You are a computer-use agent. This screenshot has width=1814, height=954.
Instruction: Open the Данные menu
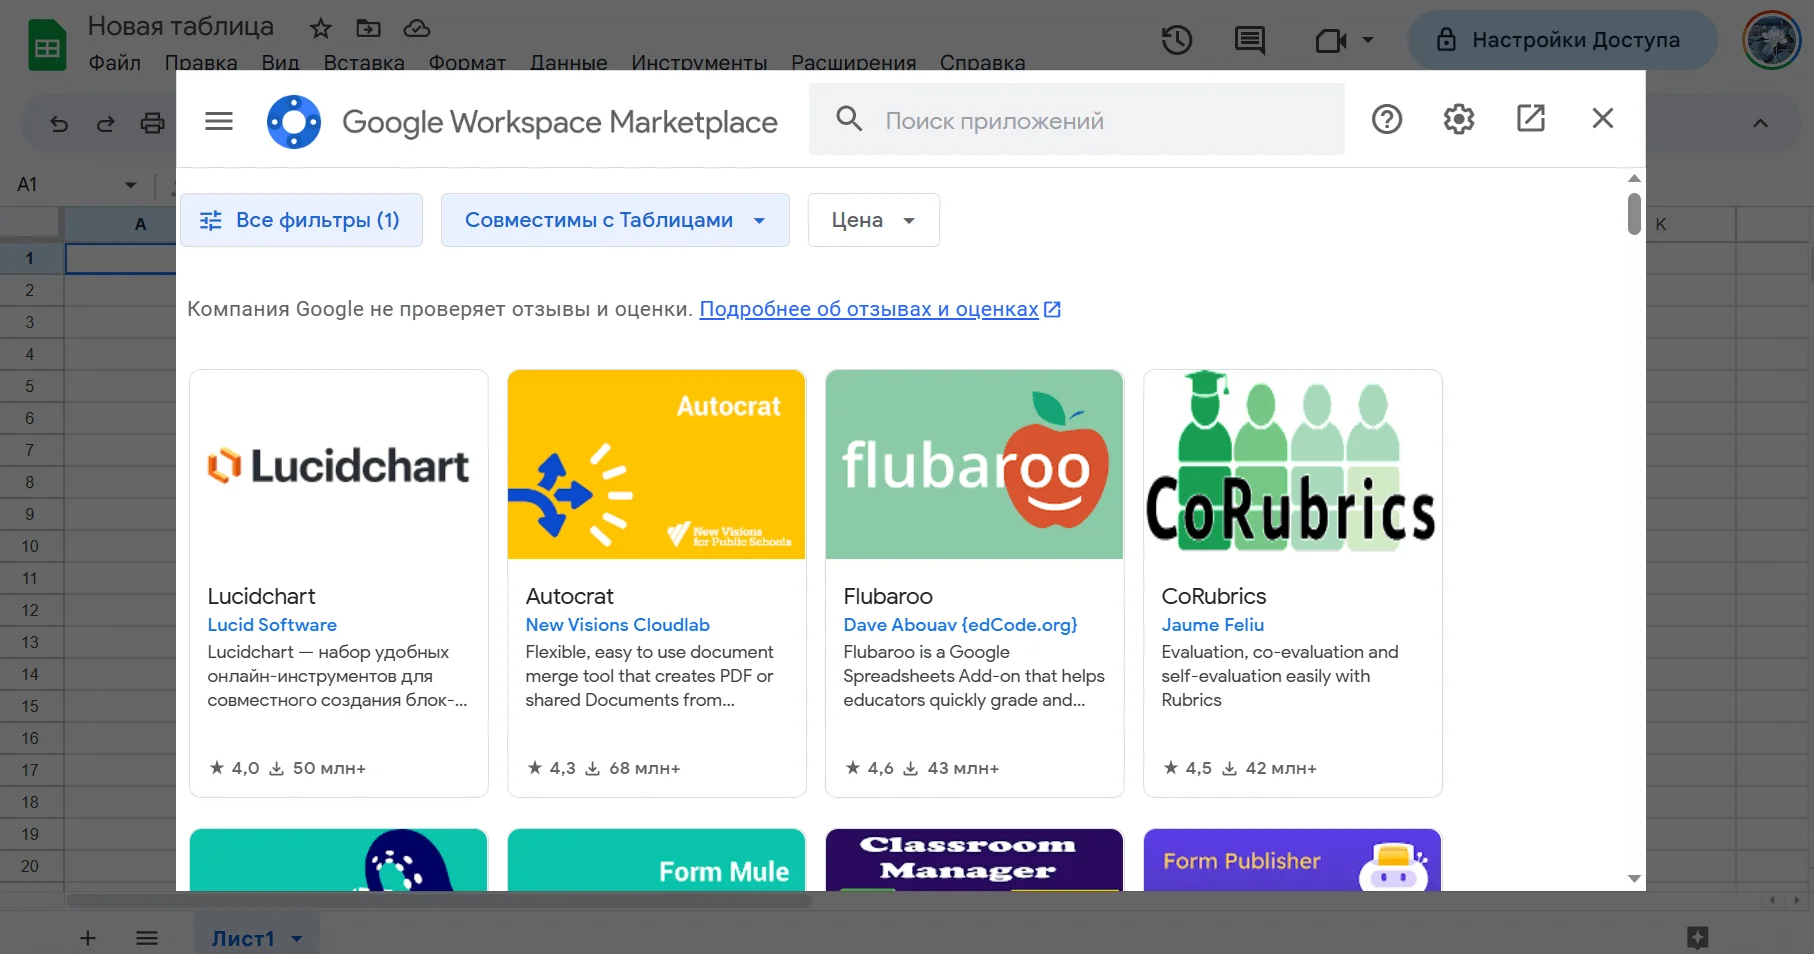[x=568, y=62]
